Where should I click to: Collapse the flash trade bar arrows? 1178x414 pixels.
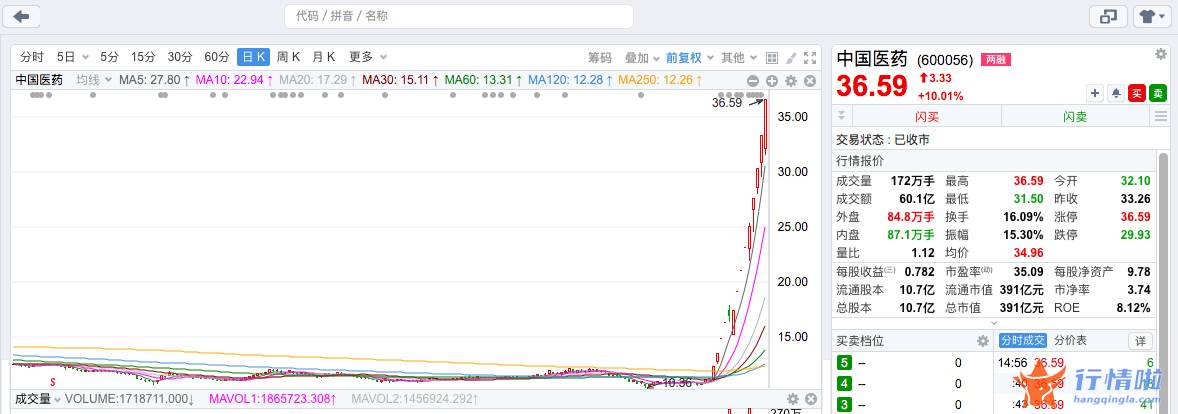pyautogui.click(x=841, y=116)
